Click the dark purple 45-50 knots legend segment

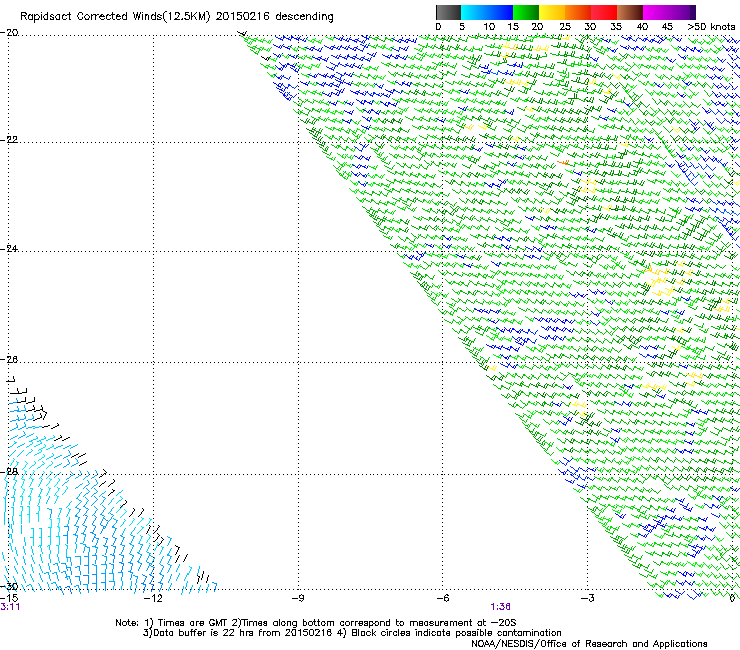coord(682,12)
